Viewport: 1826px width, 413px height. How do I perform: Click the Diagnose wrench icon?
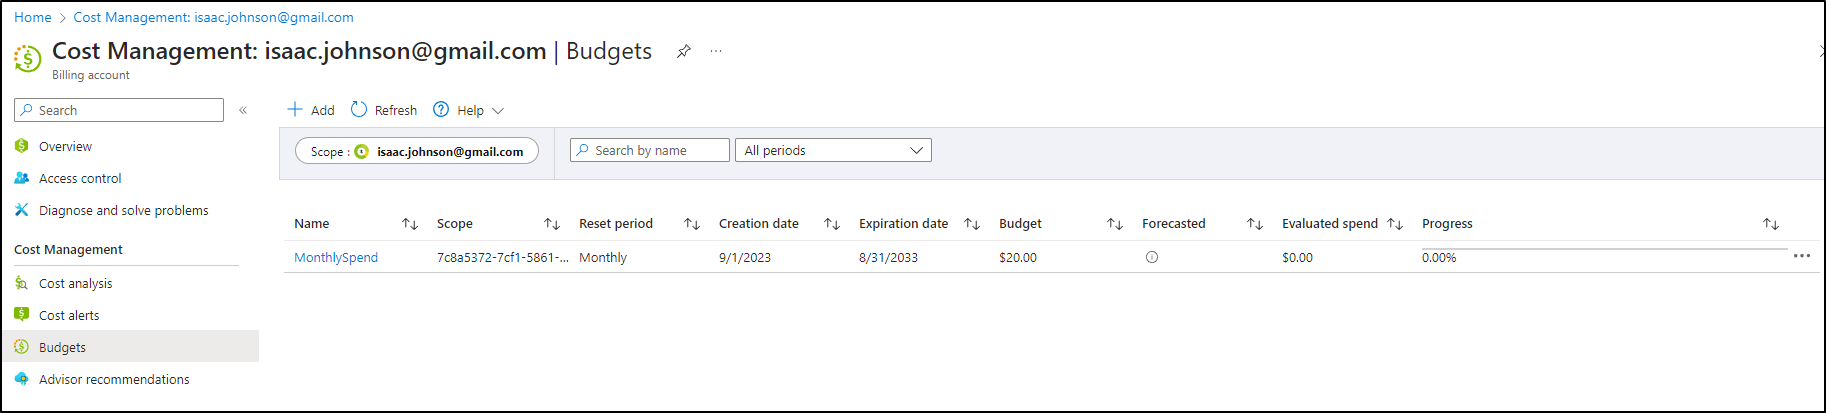[x=22, y=210]
